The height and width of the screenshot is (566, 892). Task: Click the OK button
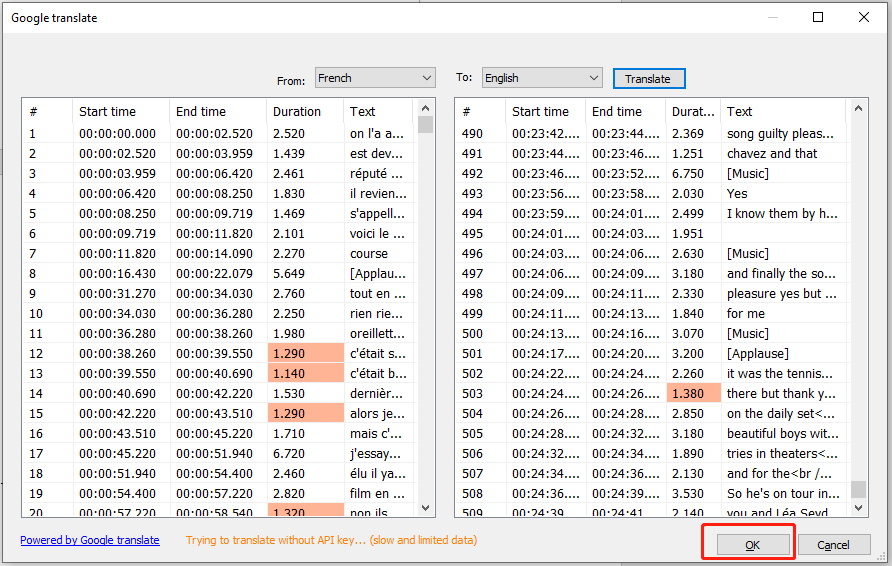pyautogui.click(x=752, y=544)
